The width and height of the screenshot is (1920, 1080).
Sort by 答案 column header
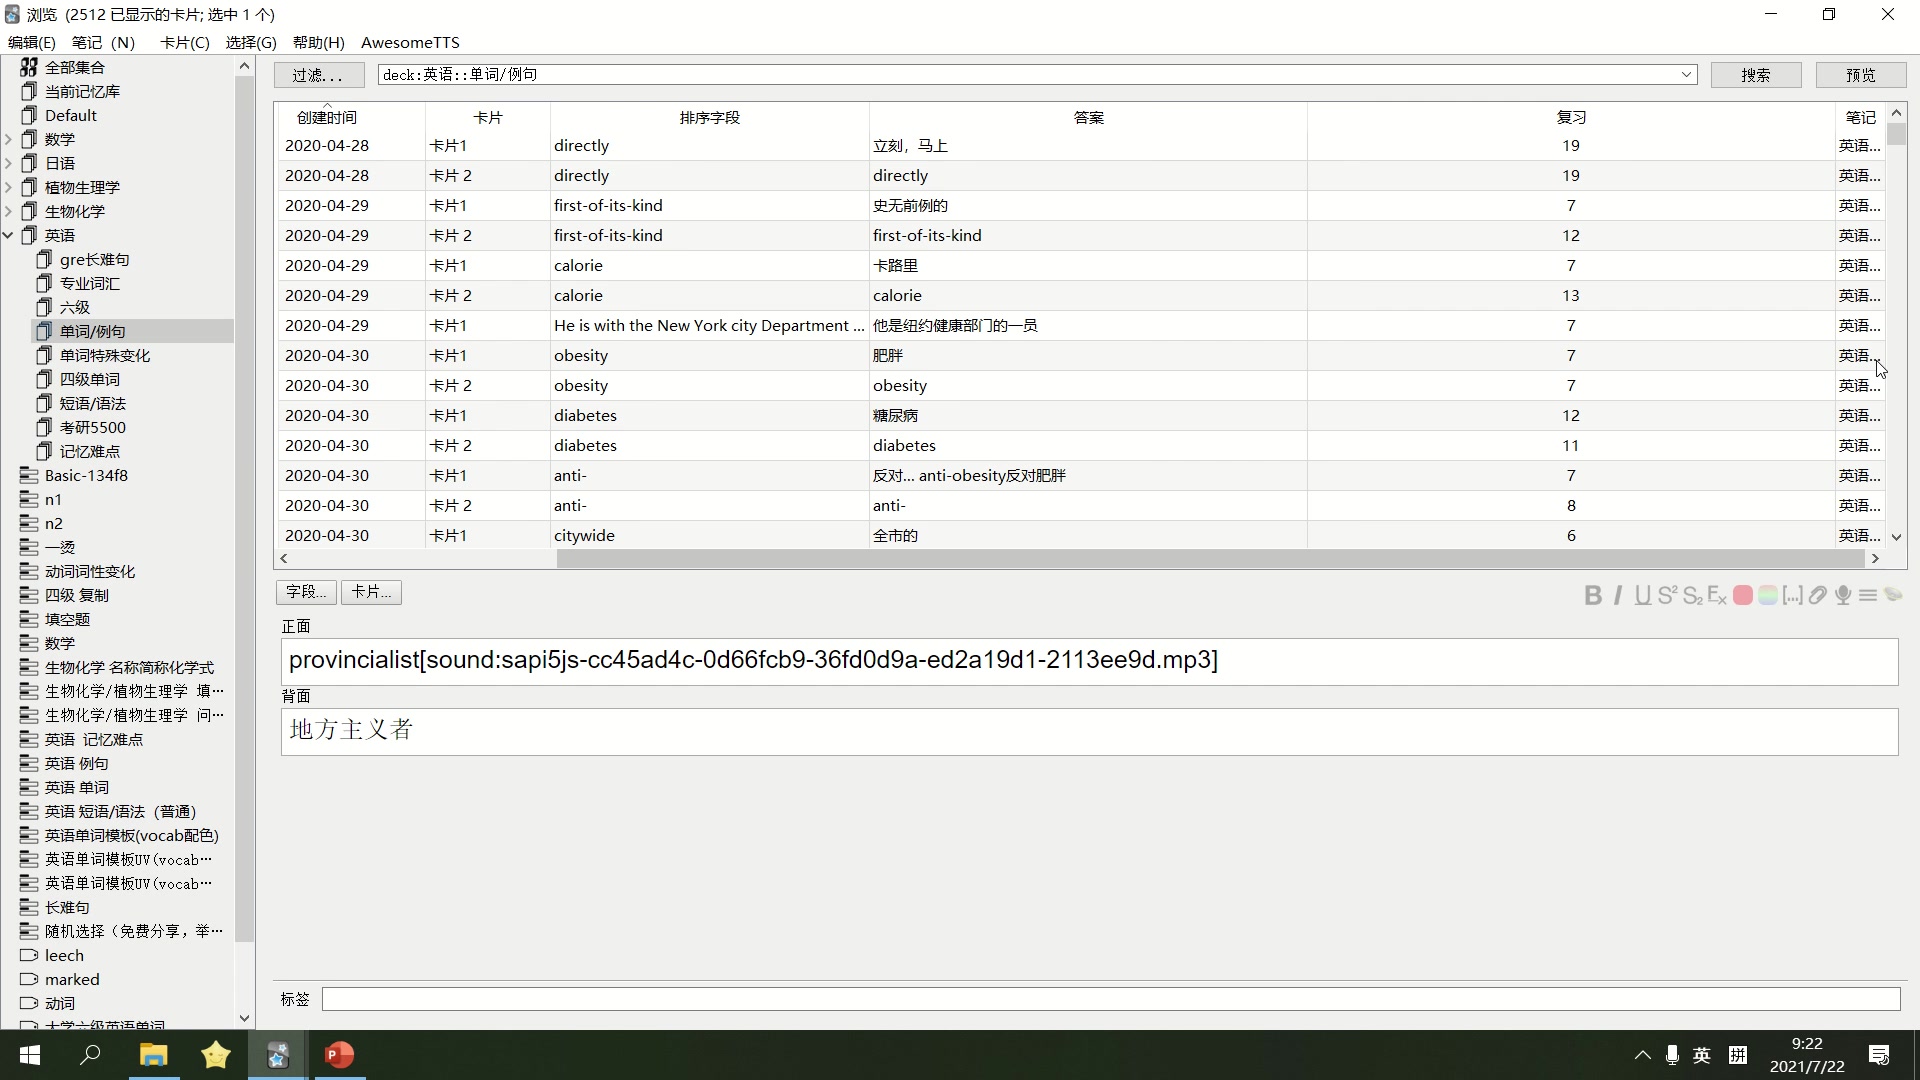(1088, 117)
